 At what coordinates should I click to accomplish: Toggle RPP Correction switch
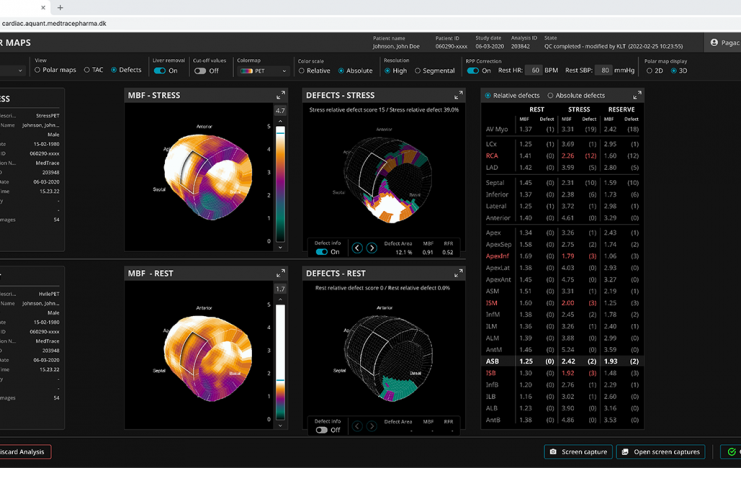[x=473, y=70]
